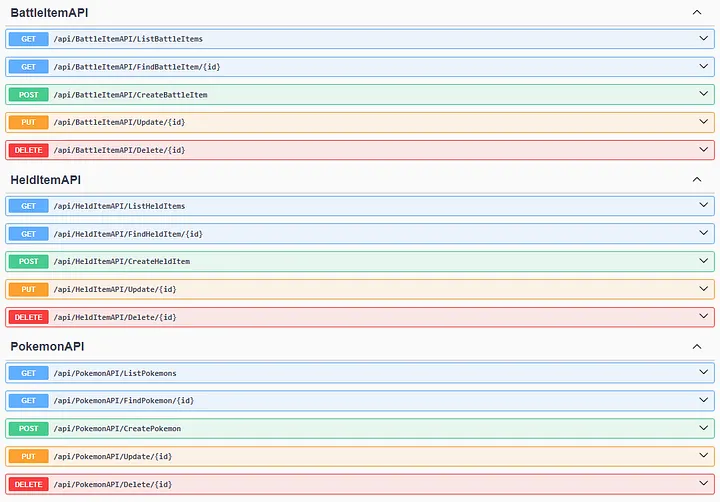Expand the FindBattleItem/{id} row arrow
The height and width of the screenshot is (502, 720).
703,67
